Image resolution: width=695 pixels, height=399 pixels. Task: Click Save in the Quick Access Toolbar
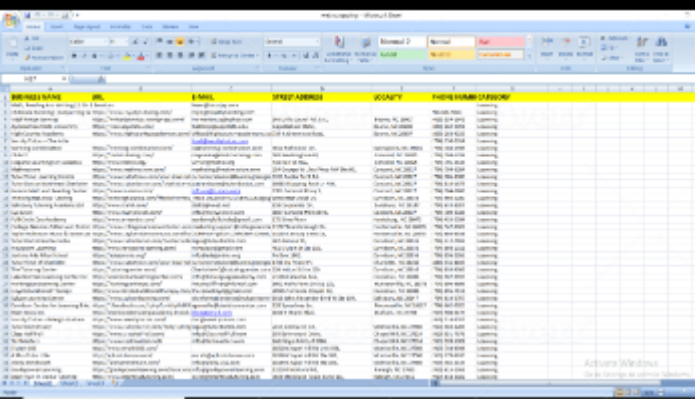27,15
